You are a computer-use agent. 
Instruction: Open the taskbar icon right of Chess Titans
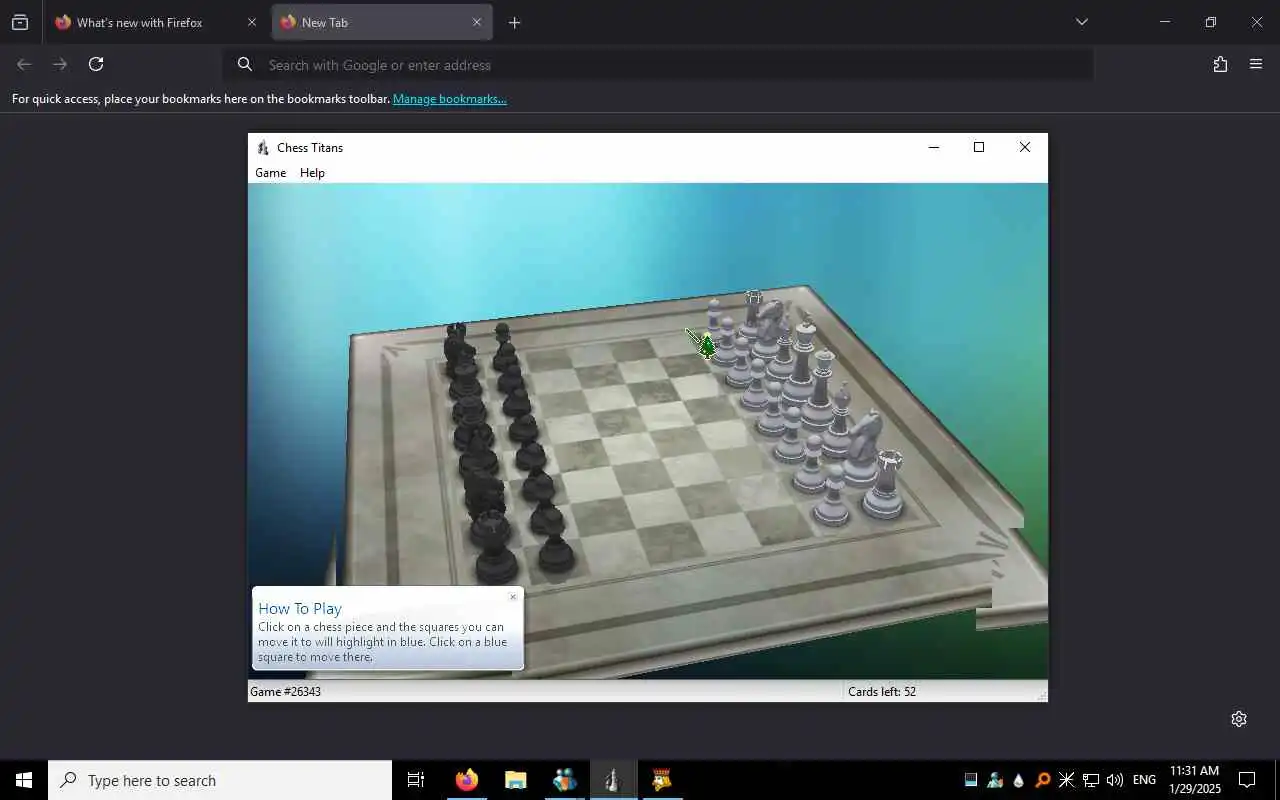point(661,780)
